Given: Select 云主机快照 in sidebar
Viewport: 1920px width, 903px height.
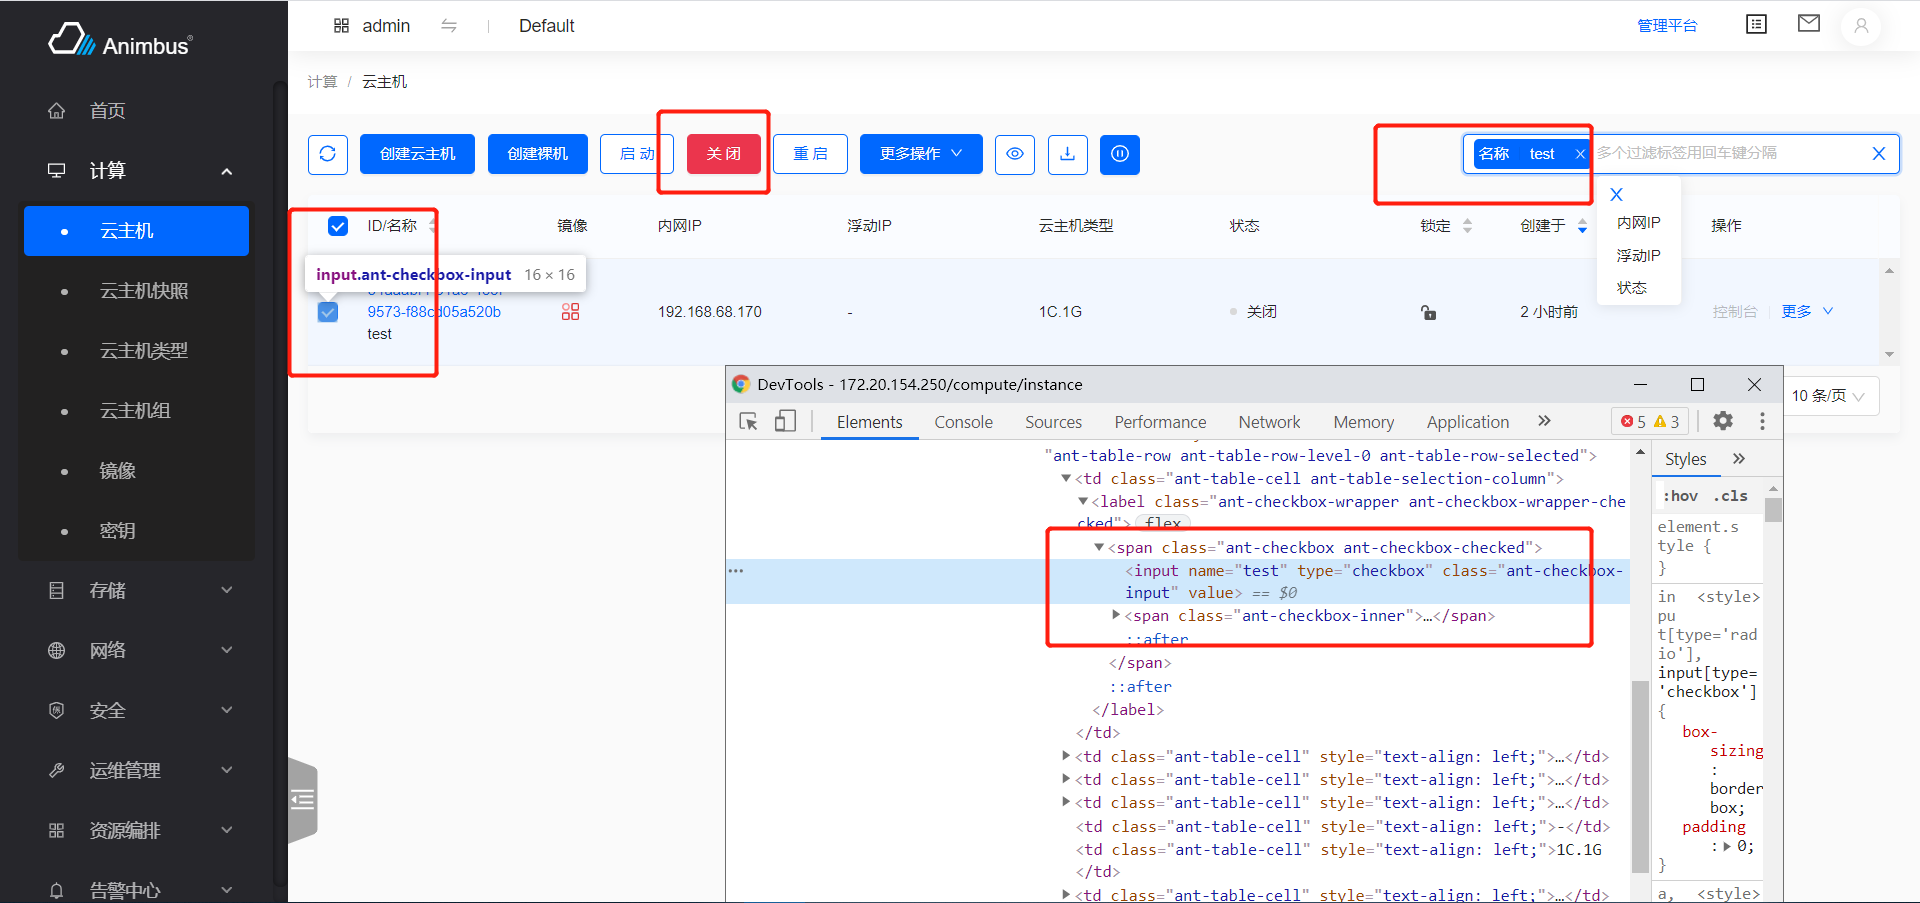Looking at the screenshot, I should tap(144, 291).
